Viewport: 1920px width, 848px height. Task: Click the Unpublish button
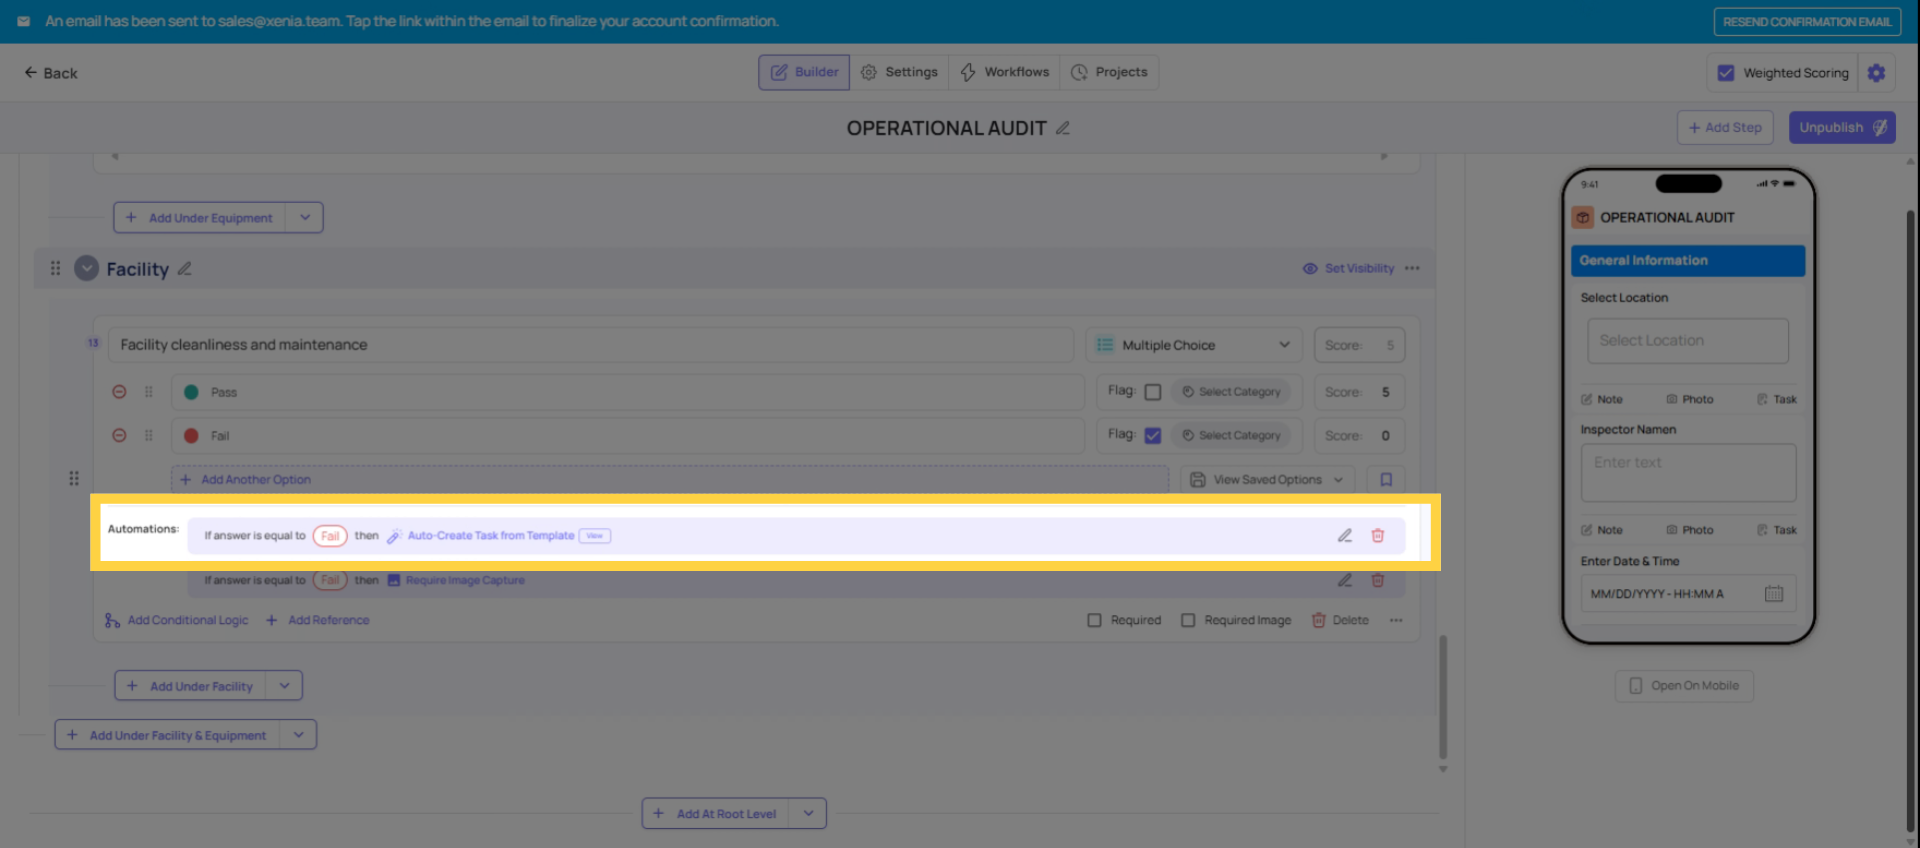click(1842, 128)
